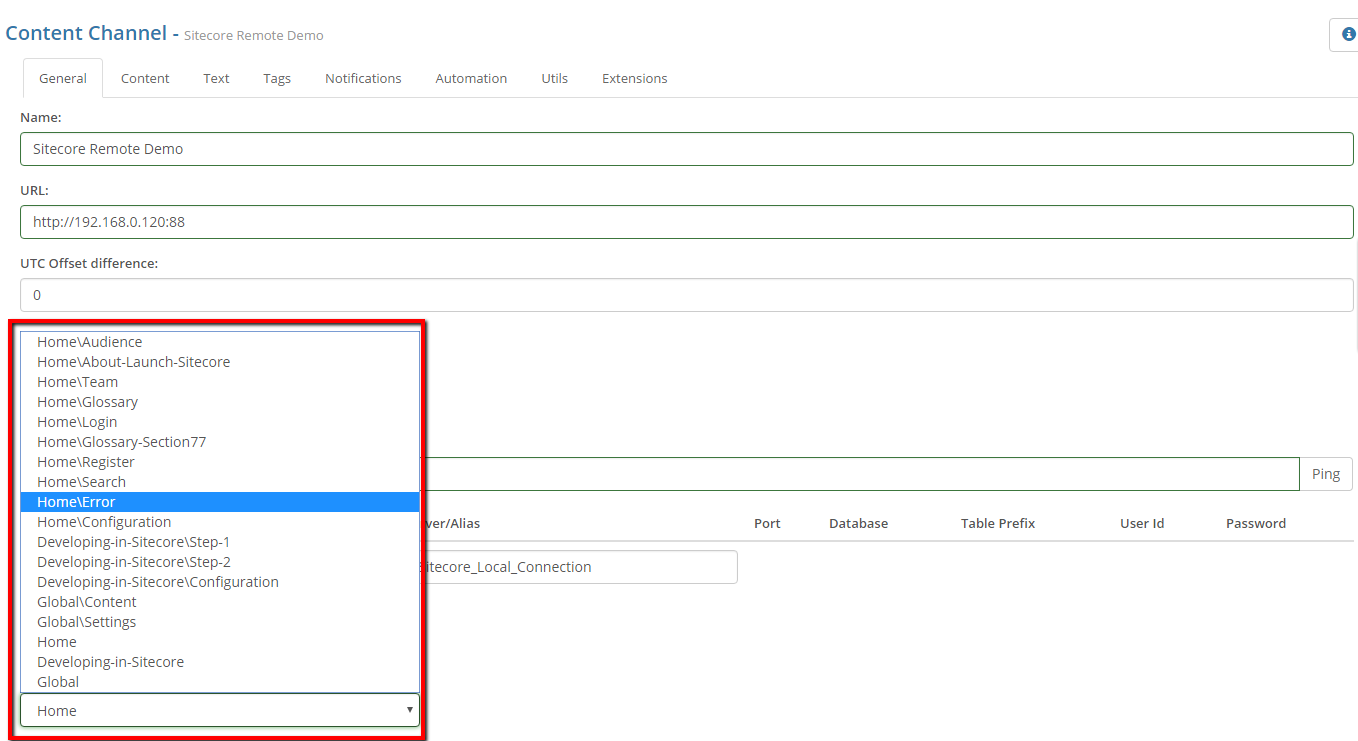Click the Sitecore_Local_Connection server field

pos(578,567)
